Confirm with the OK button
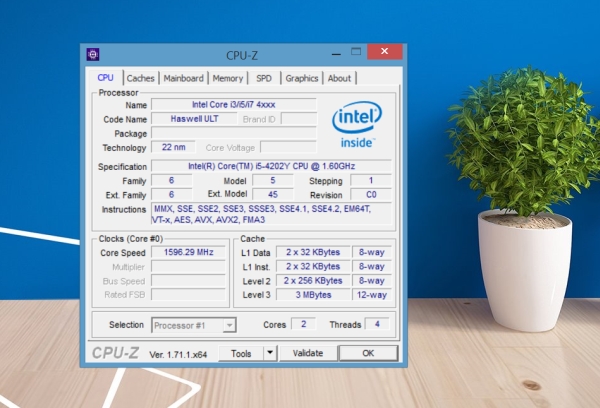Viewport: 600px width, 408px height. (368, 353)
